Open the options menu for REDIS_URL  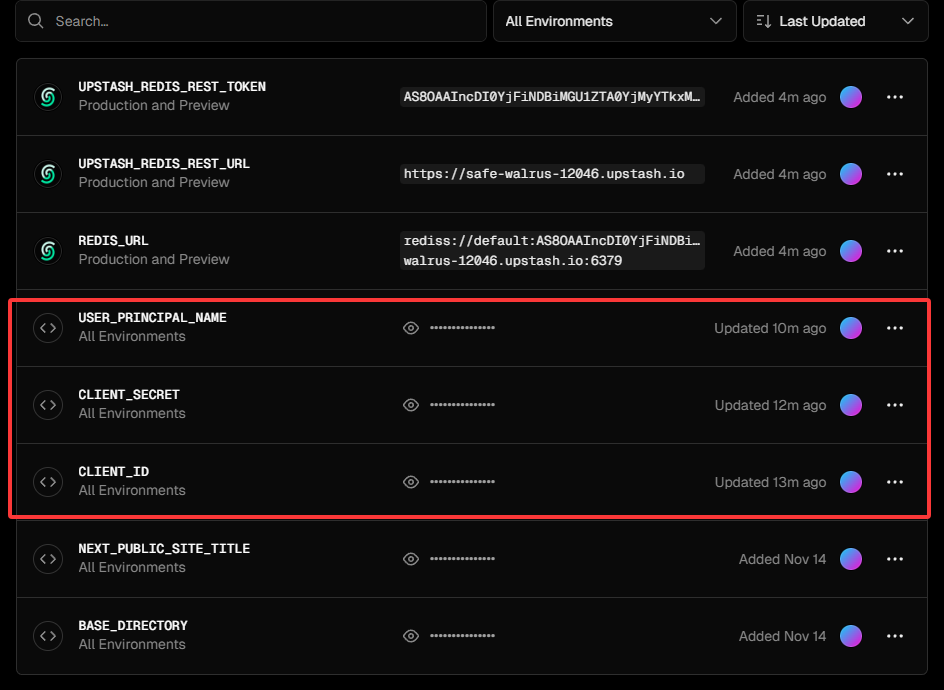(895, 251)
